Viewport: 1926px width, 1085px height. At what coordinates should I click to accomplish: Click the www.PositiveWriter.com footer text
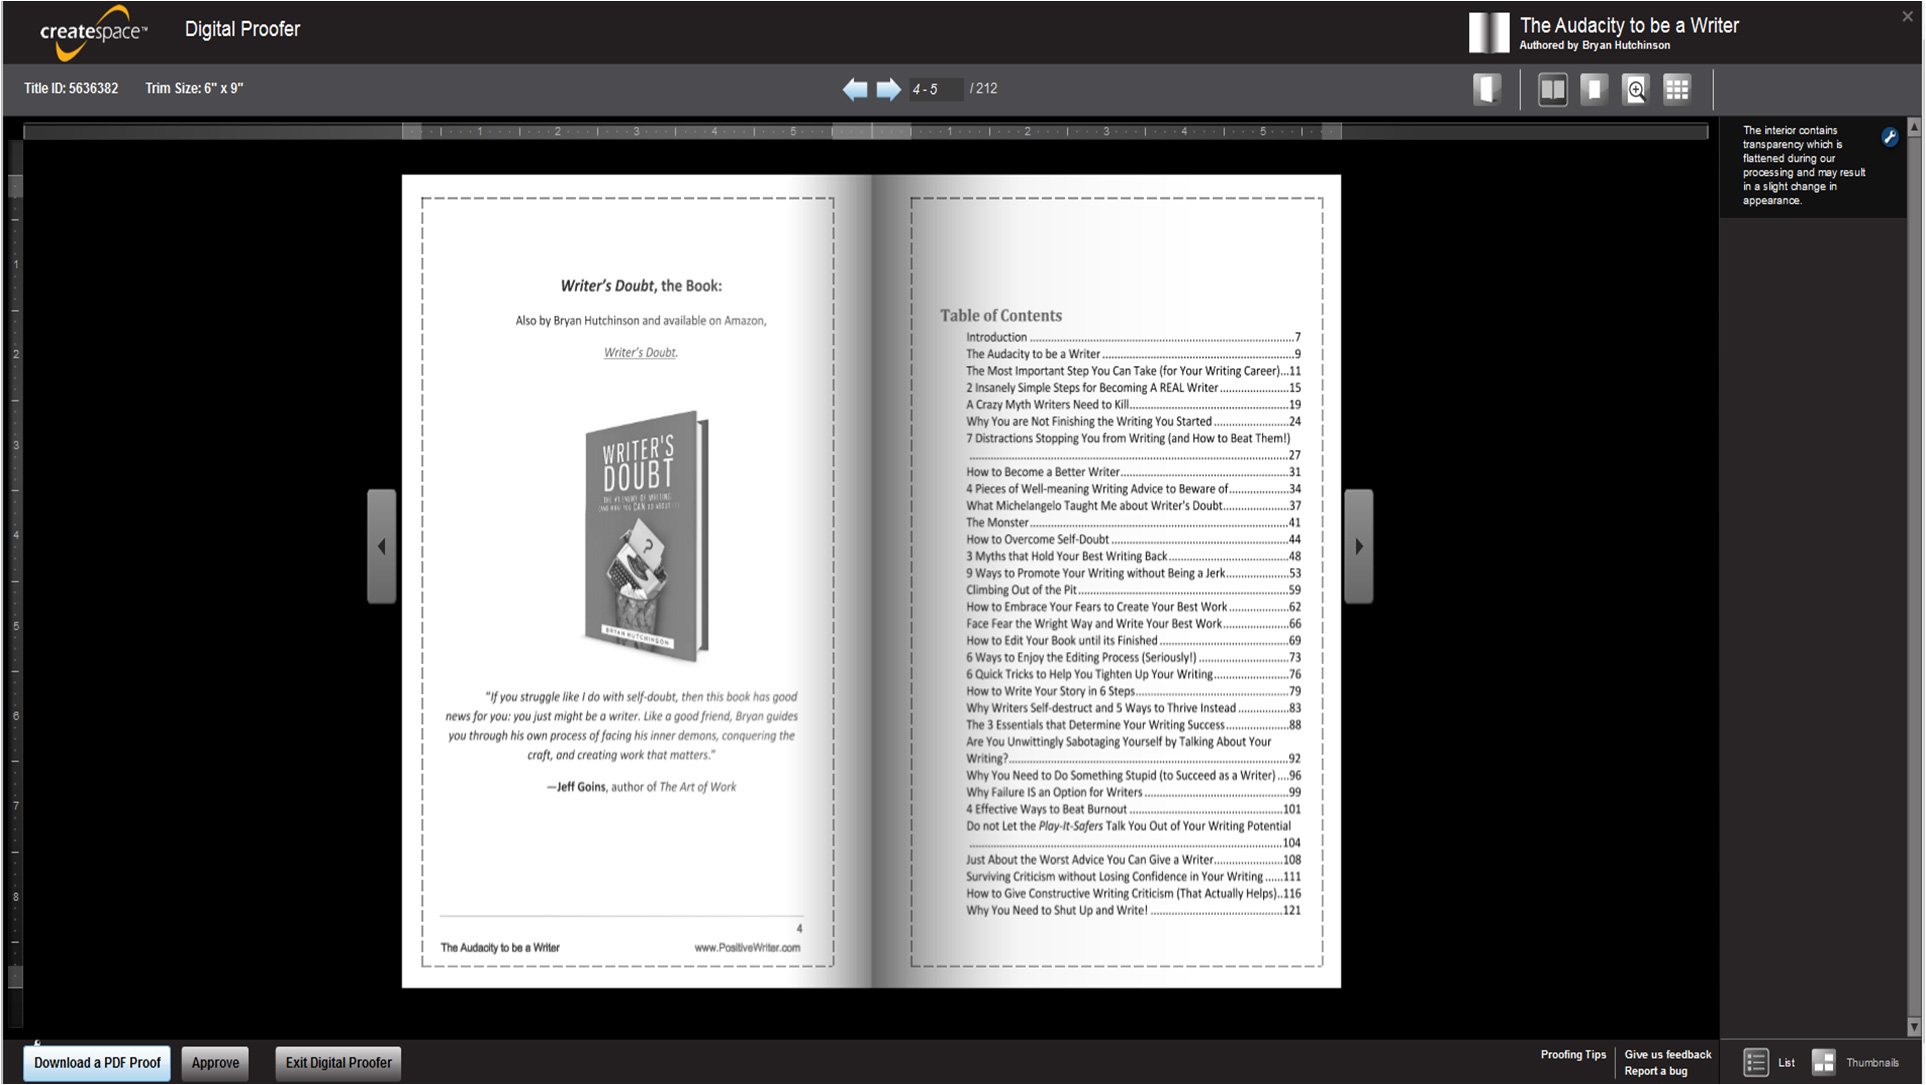coord(747,947)
